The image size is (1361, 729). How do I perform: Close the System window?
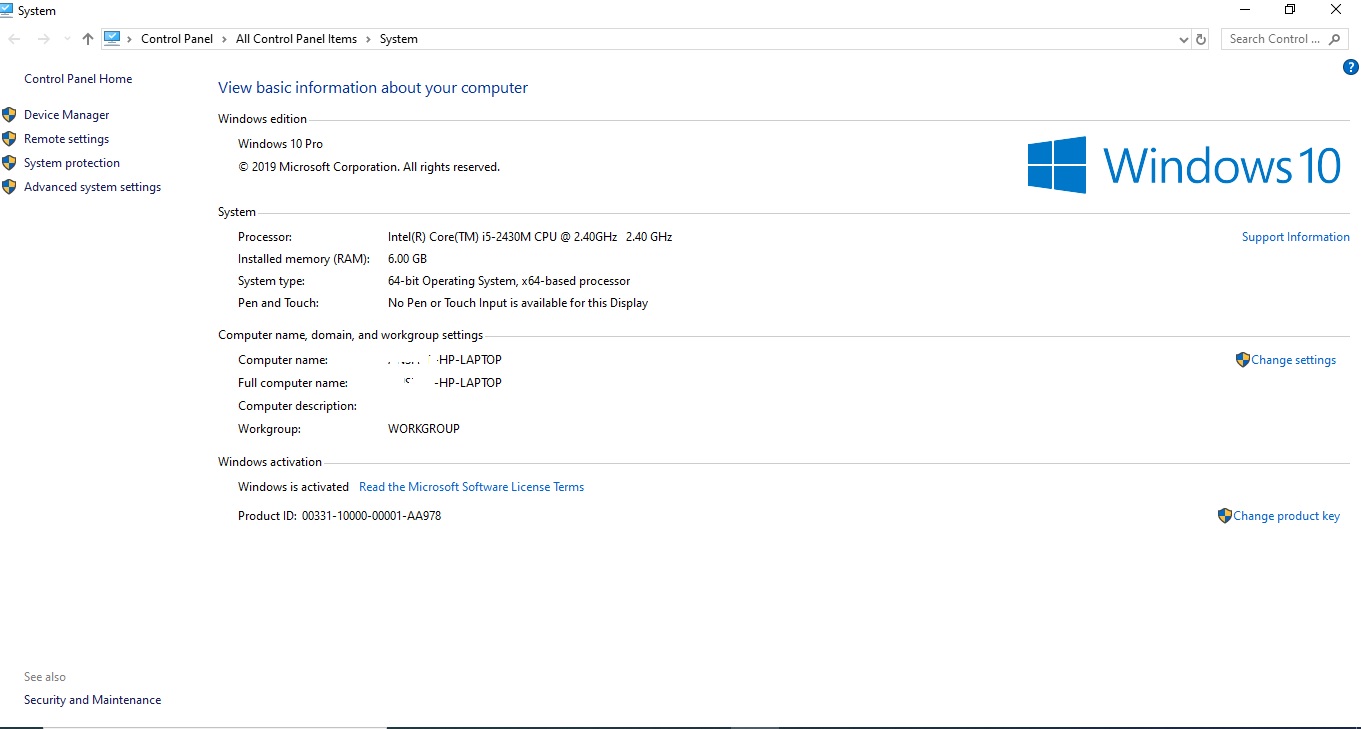pos(1336,10)
